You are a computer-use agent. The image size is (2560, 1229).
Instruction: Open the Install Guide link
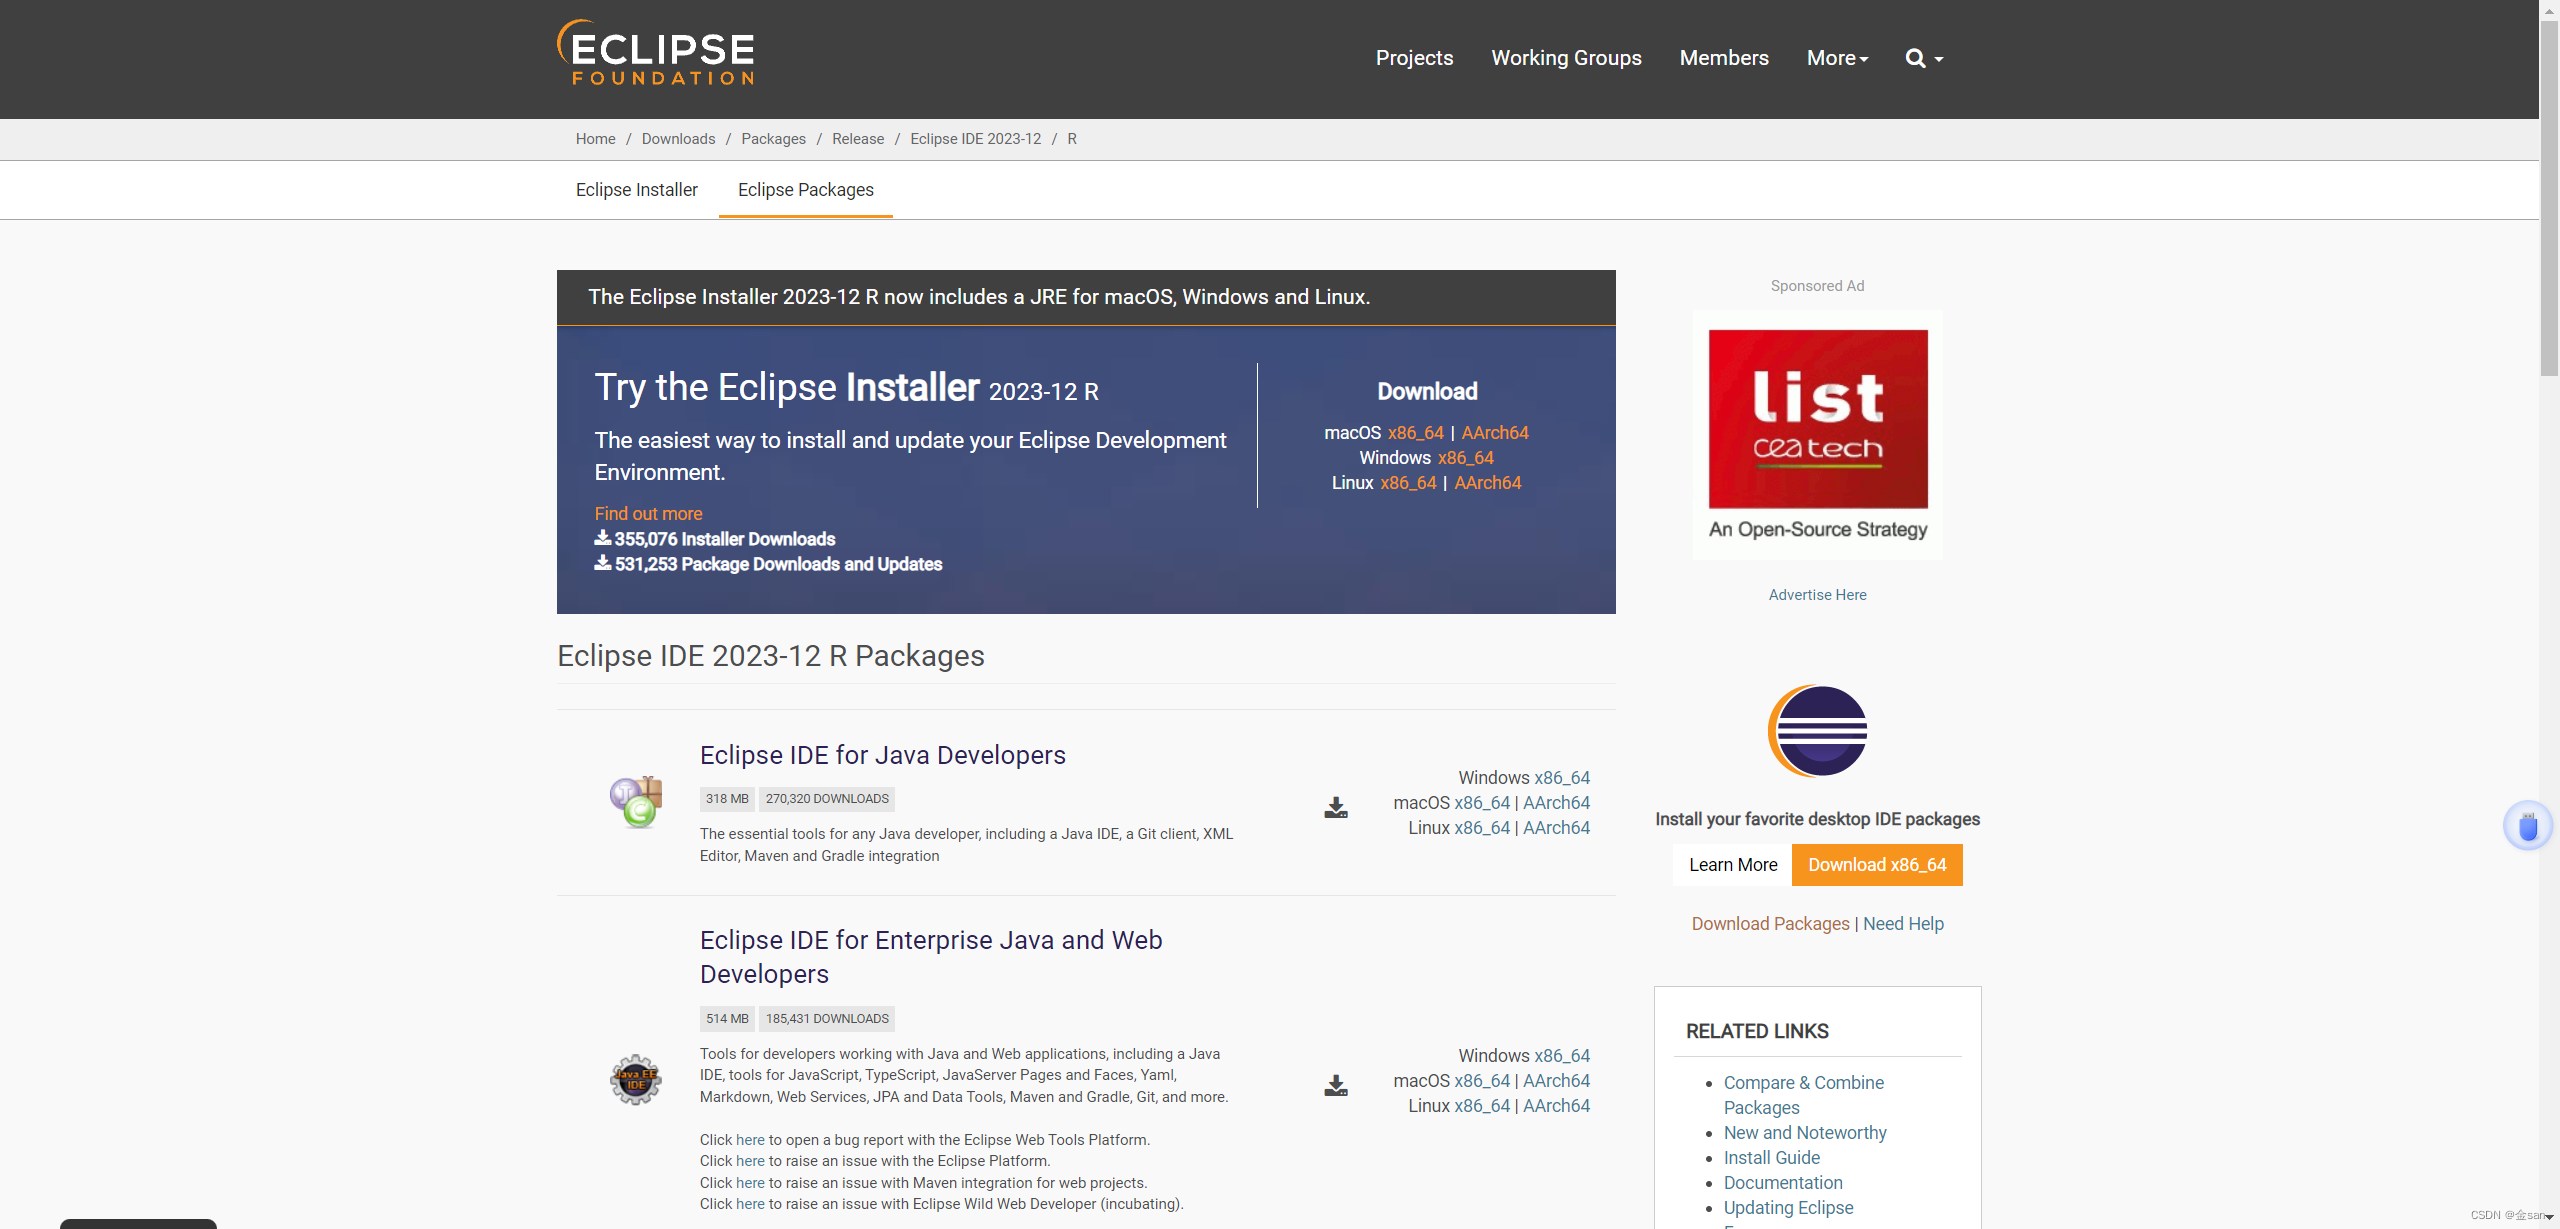(1771, 1158)
